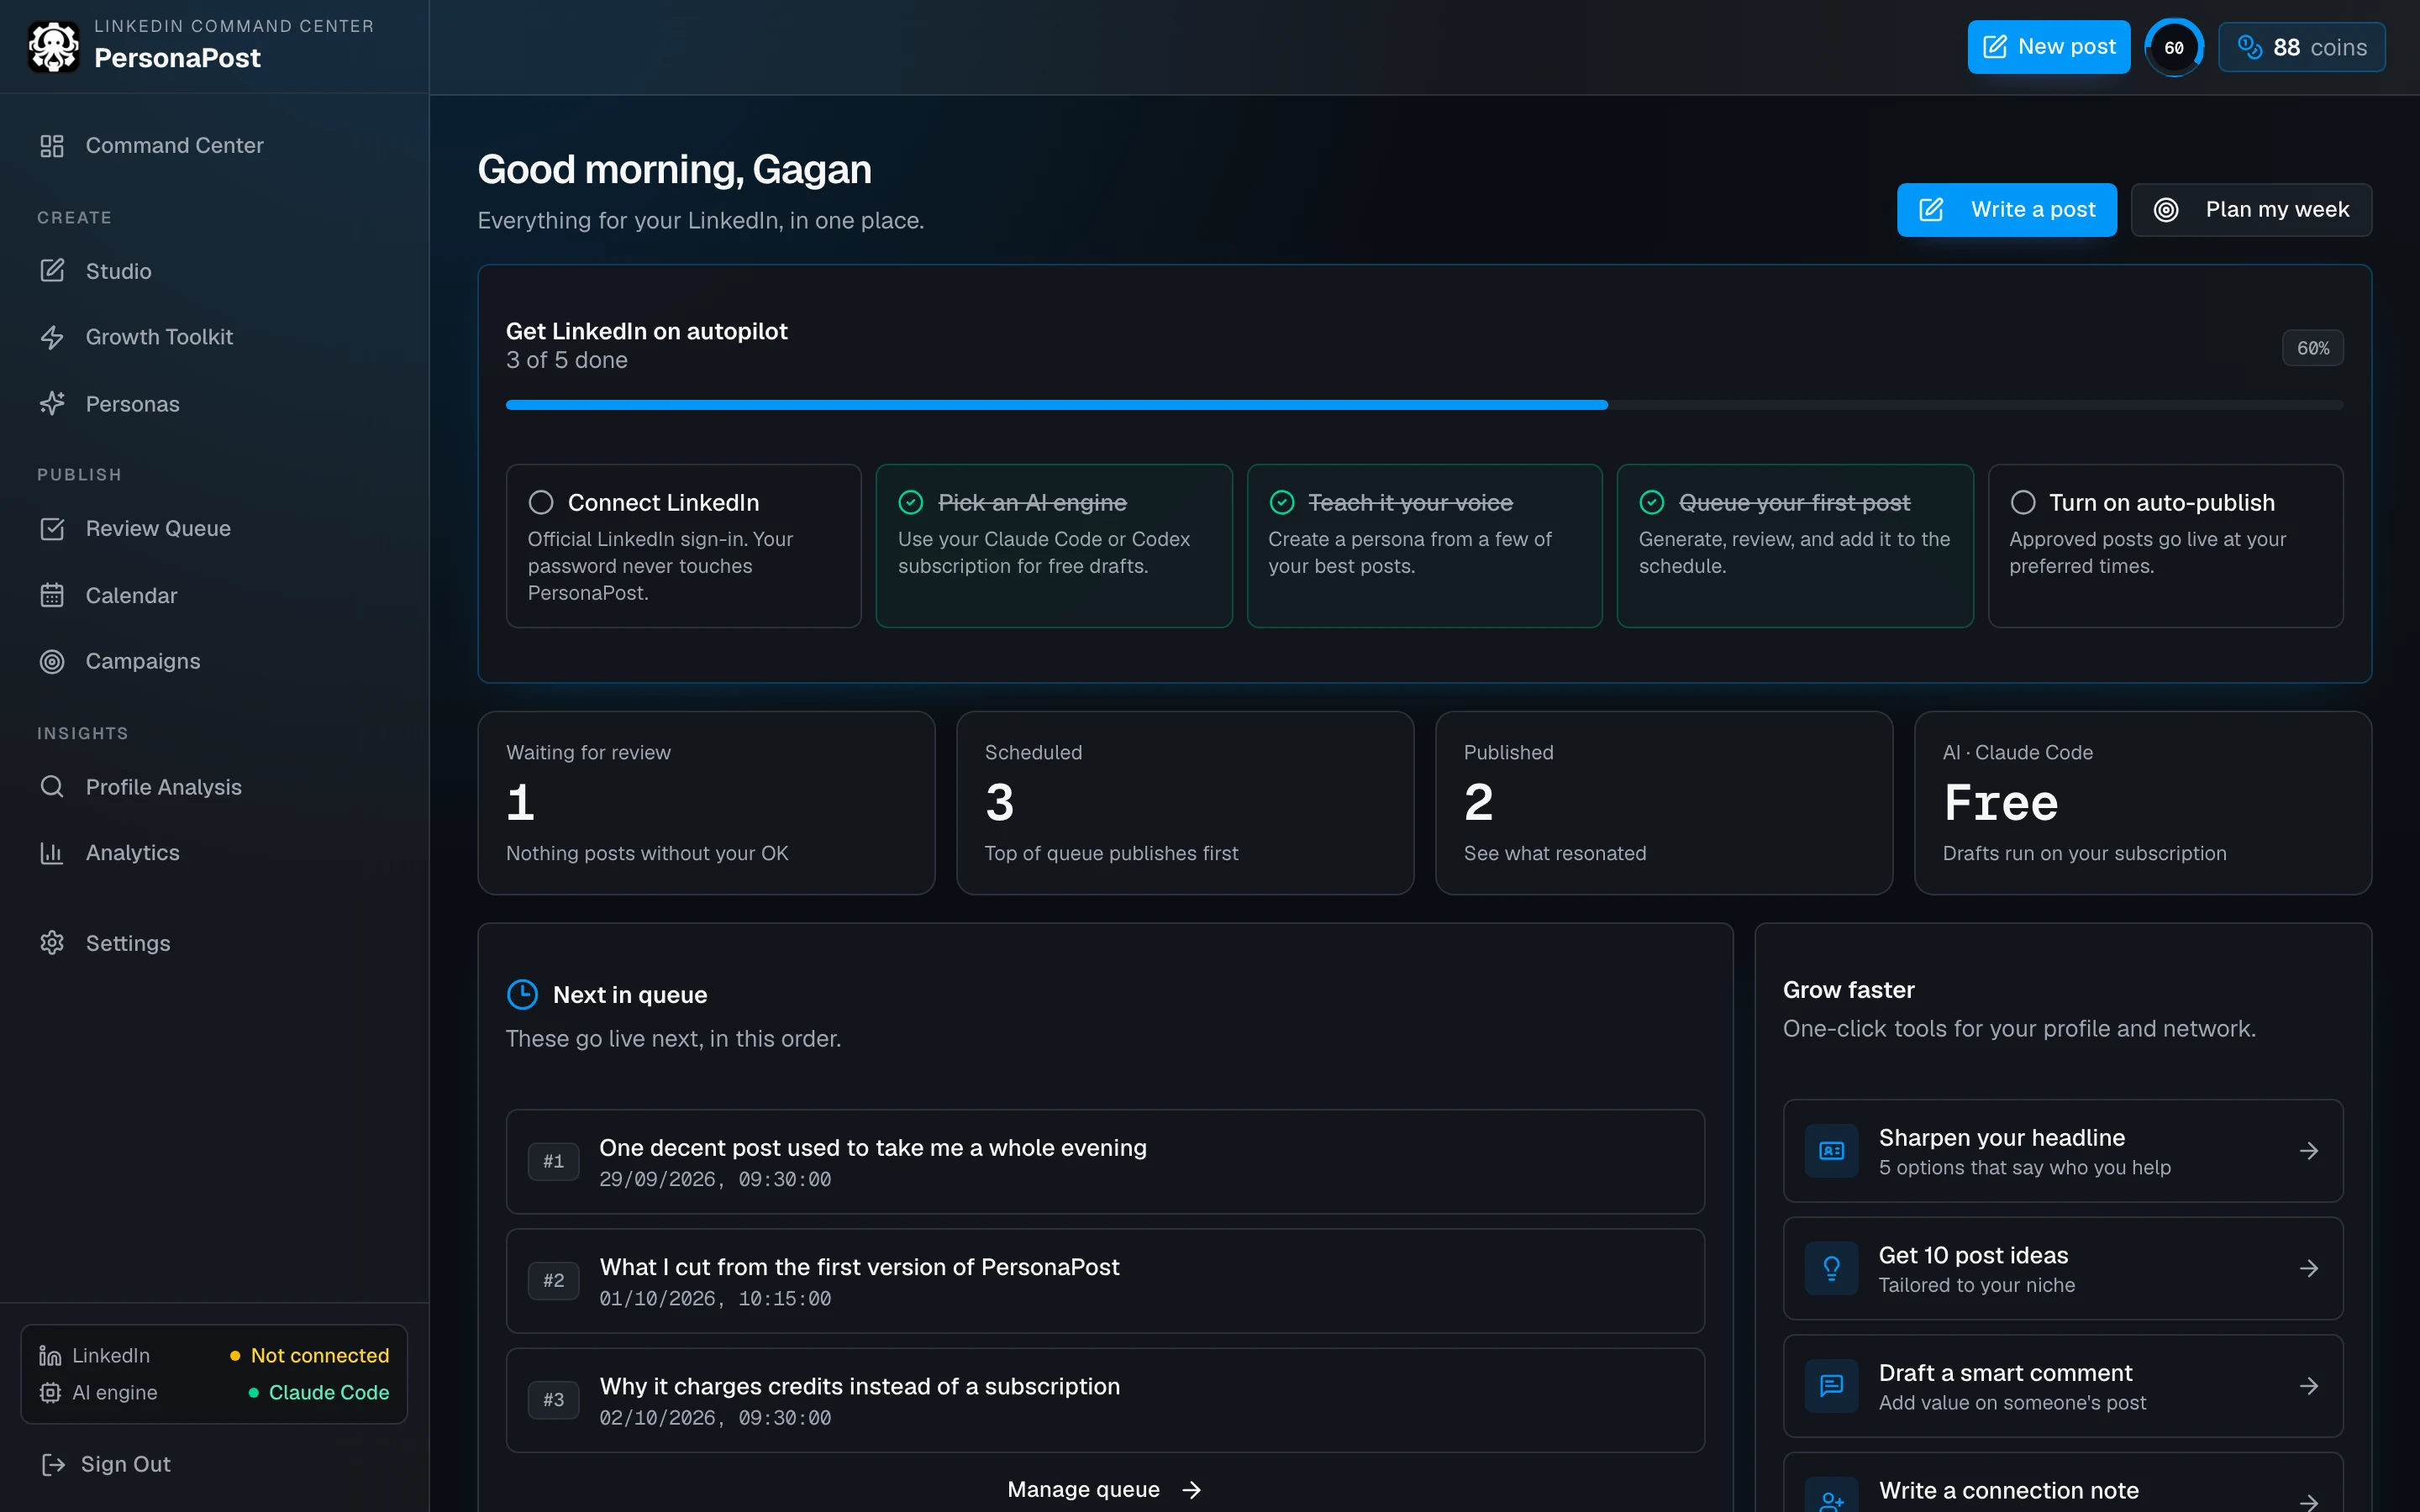Open the Studio menu item
The width and height of the screenshot is (2420, 1512).
click(x=214, y=271)
